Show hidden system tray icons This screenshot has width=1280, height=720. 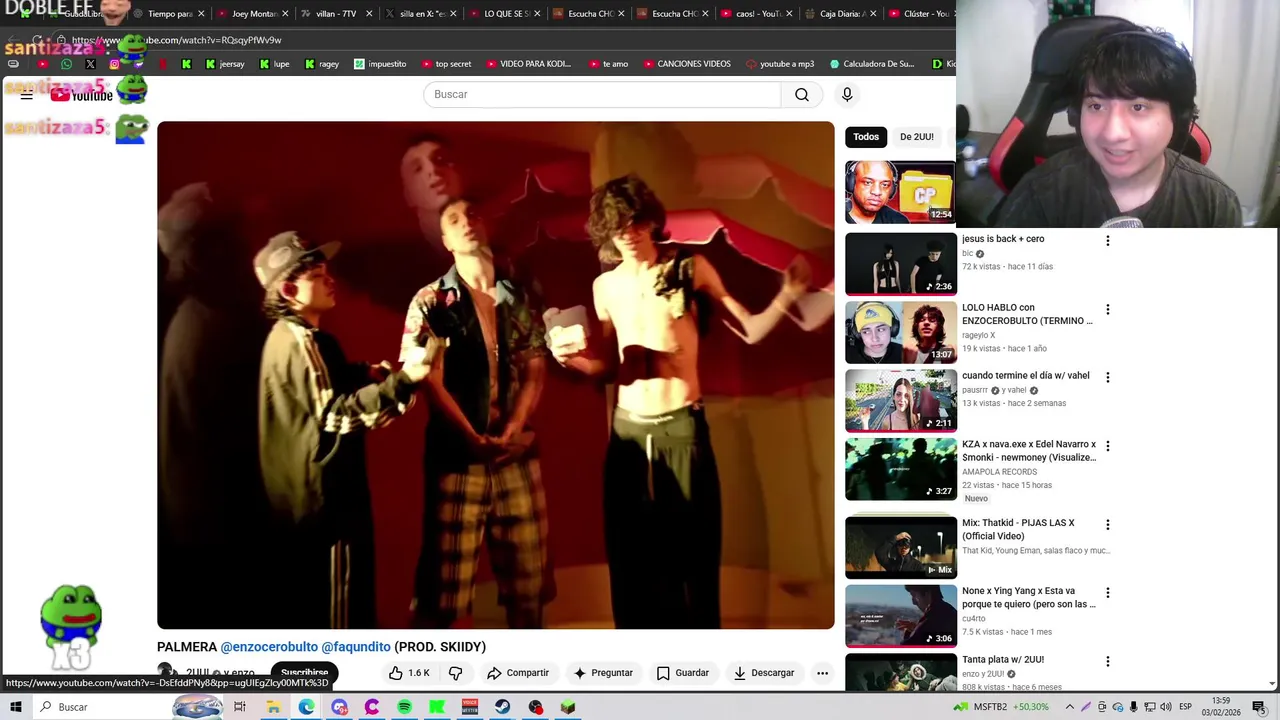(x=1069, y=707)
